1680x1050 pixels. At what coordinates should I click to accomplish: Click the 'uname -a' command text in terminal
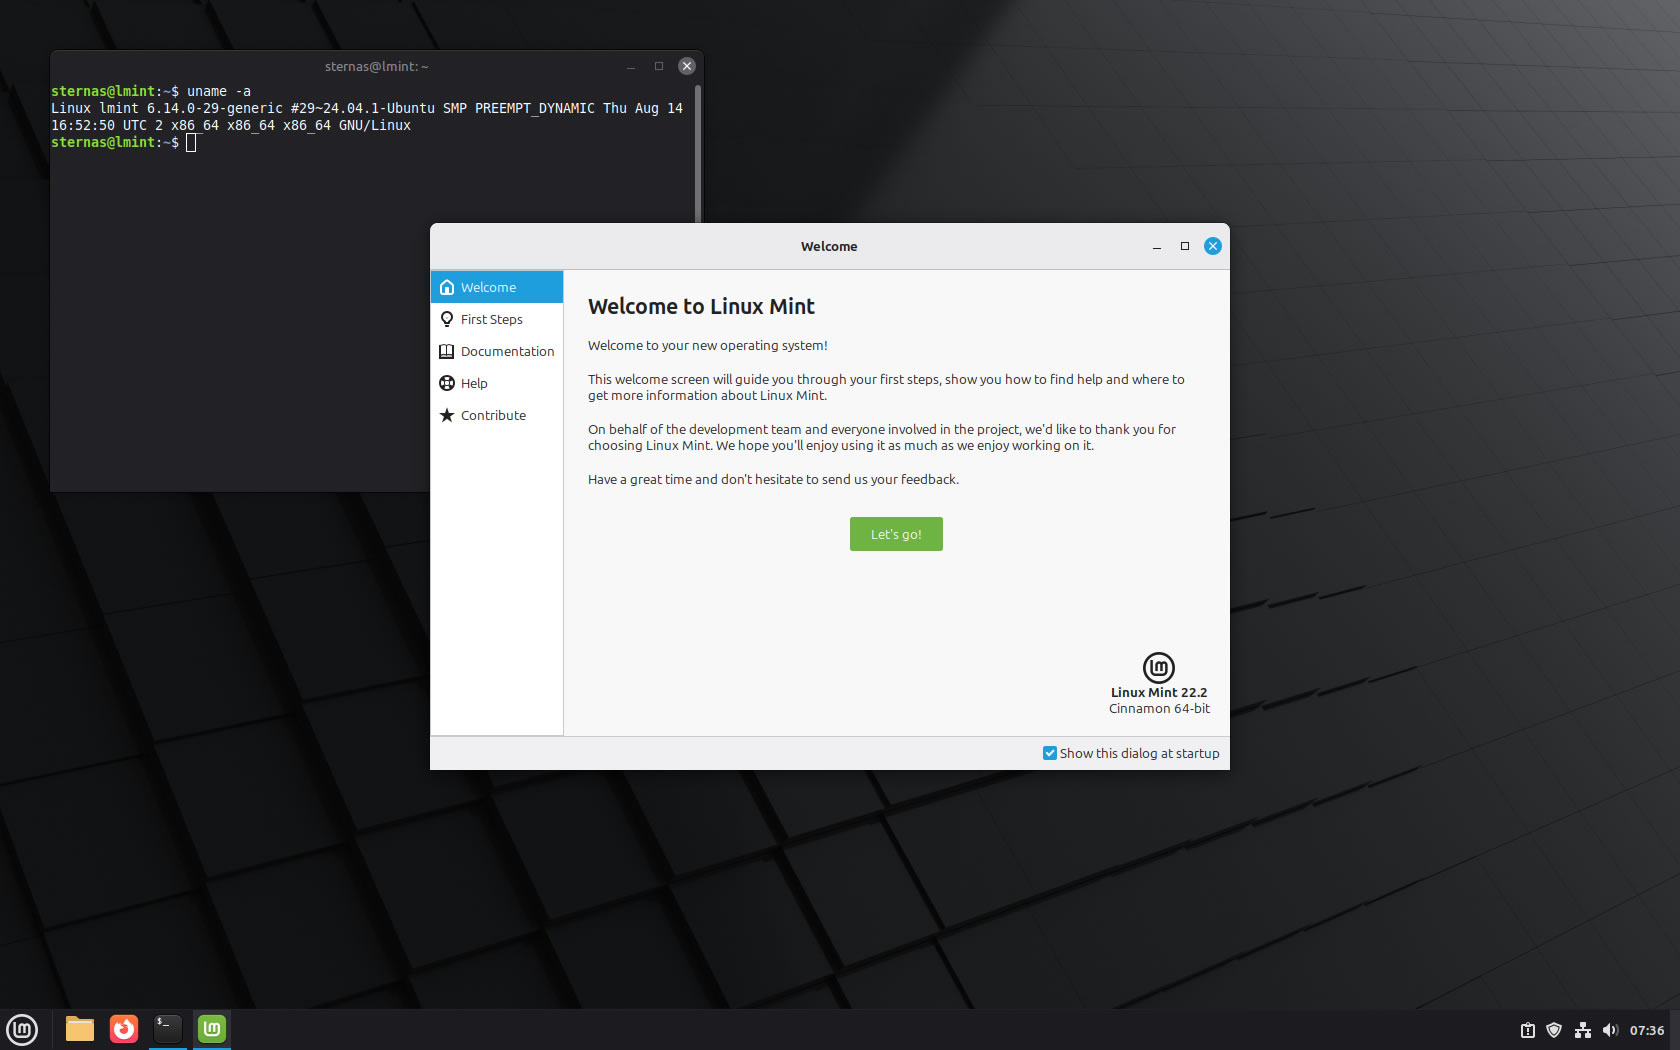pyautogui.click(x=219, y=91)
